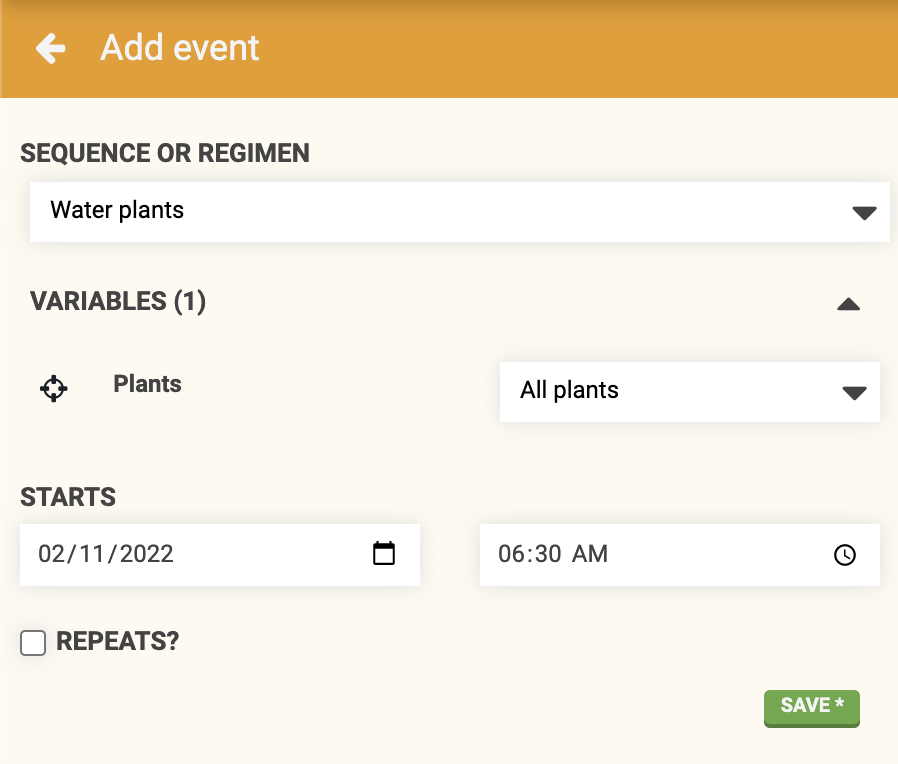The width and height of the screenshot is (898, 764).
Task: Click the Plants variable label
Action: tap(147, 384)
